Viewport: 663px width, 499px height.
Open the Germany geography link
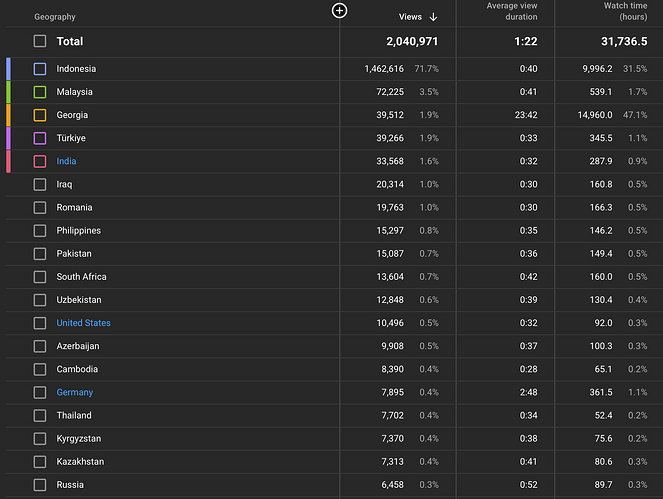coord(74,392)
